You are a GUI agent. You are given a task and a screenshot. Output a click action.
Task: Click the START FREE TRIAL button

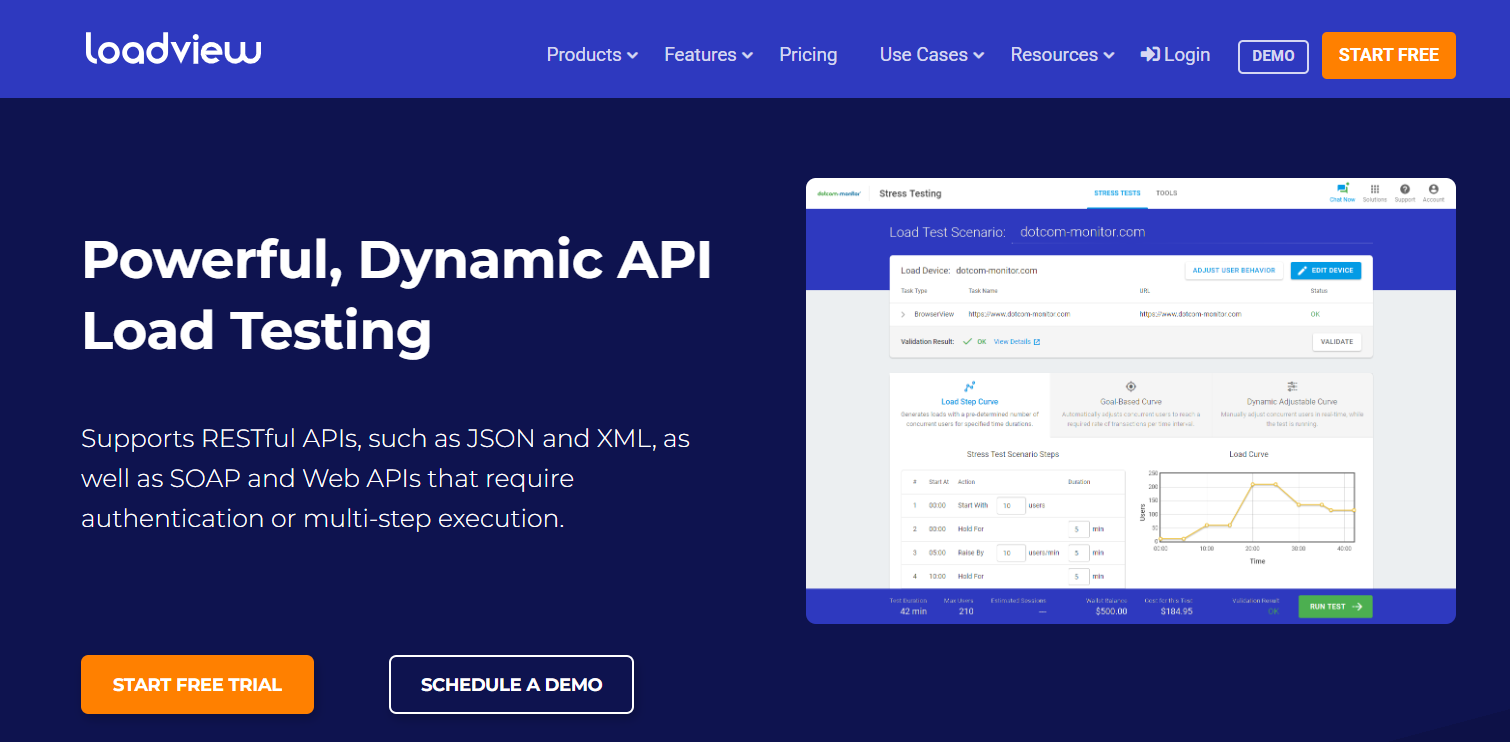197,684
